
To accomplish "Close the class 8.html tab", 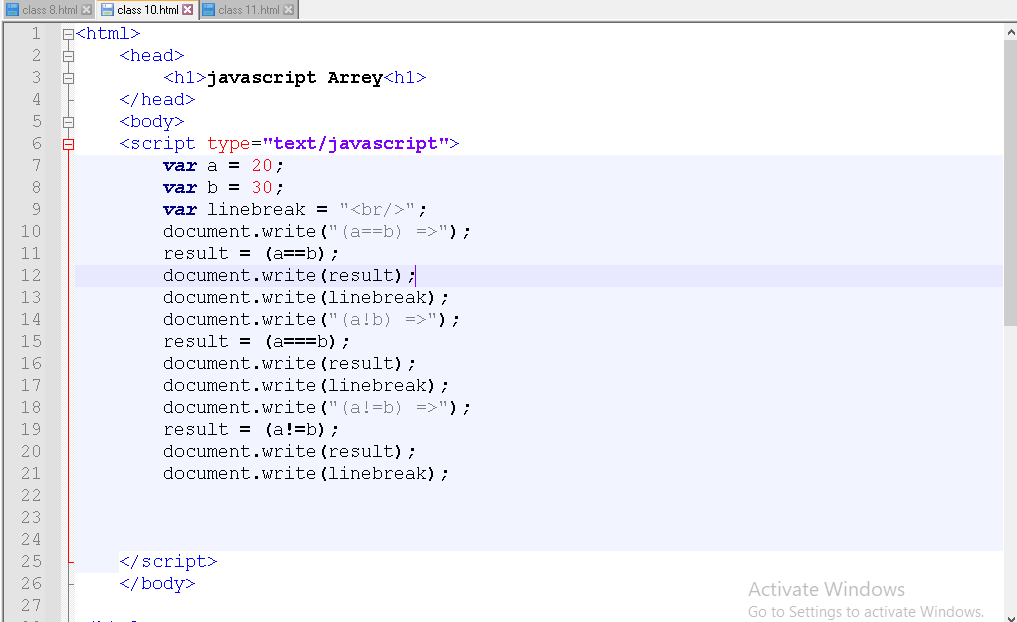I will [86, 10].
